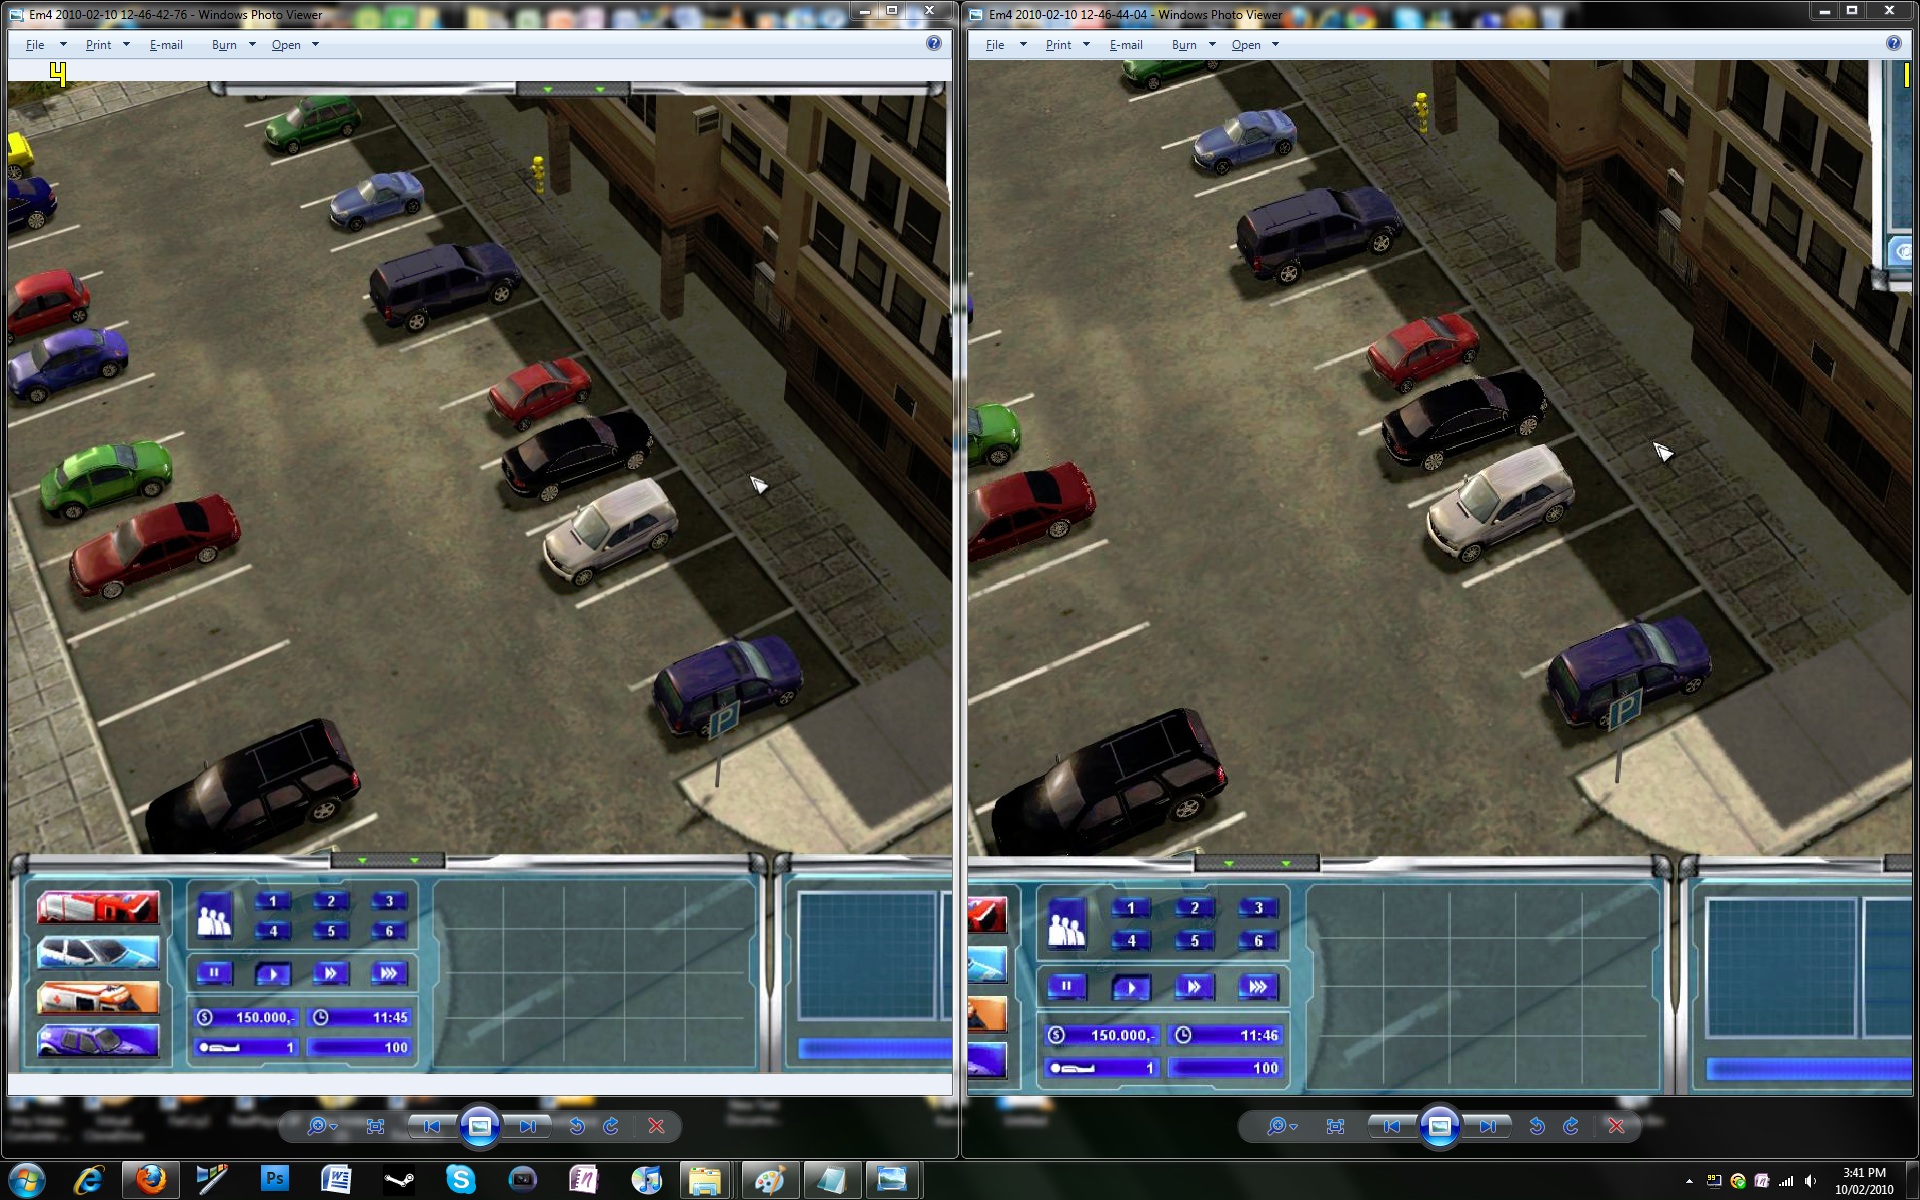
Task: Open Steam from the taskbar
Action: coord(399,1180)
